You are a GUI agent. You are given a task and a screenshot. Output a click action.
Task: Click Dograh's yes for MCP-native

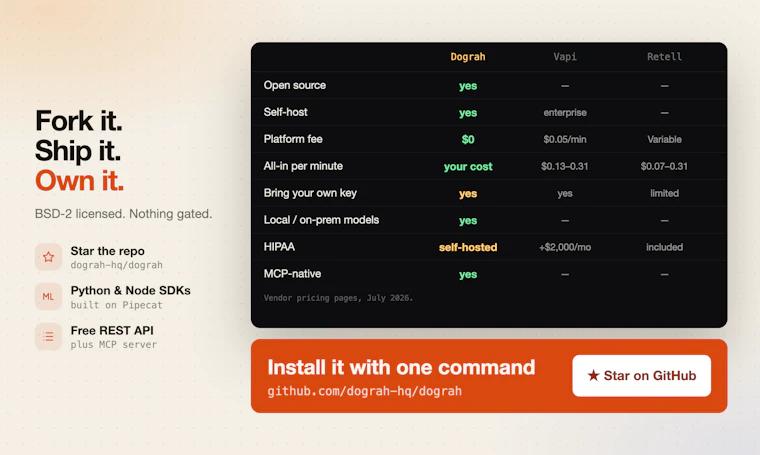[x=468, y=274]
